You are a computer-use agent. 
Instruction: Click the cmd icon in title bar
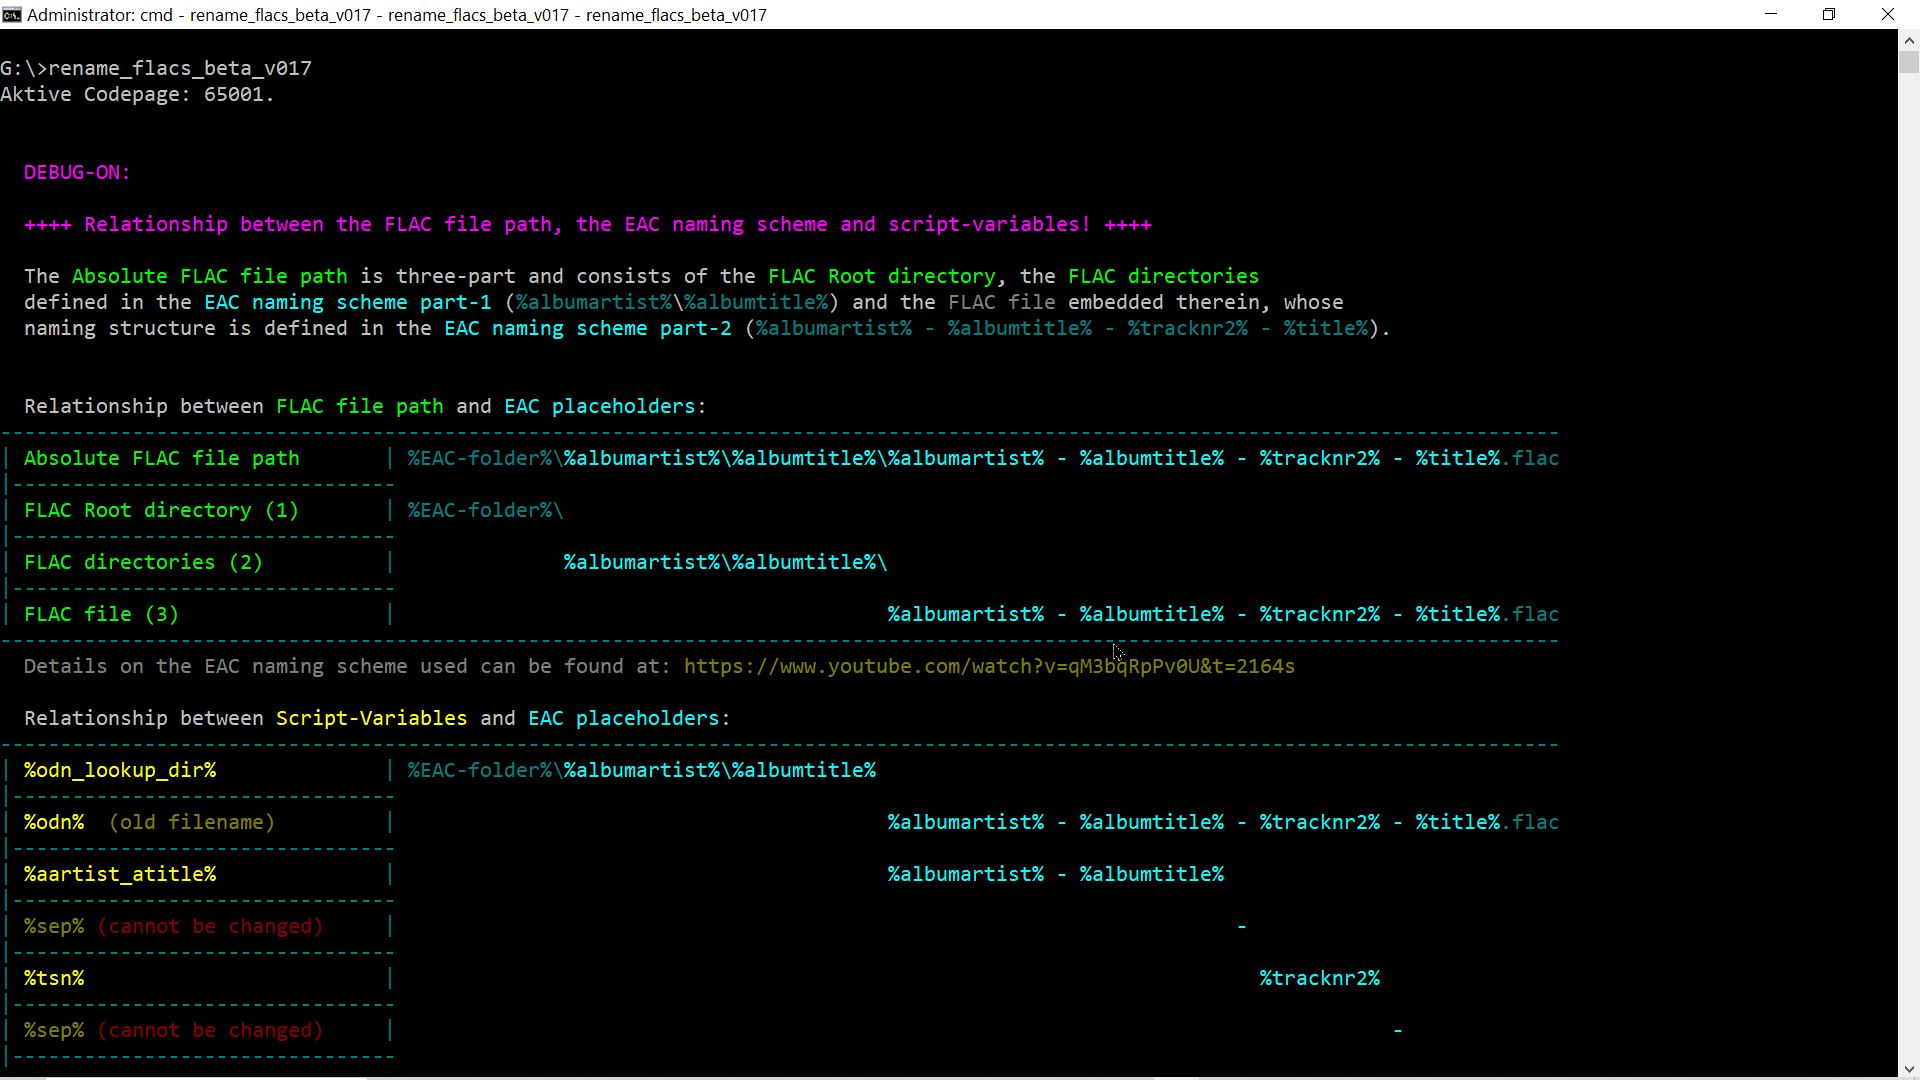click(11, 14)
